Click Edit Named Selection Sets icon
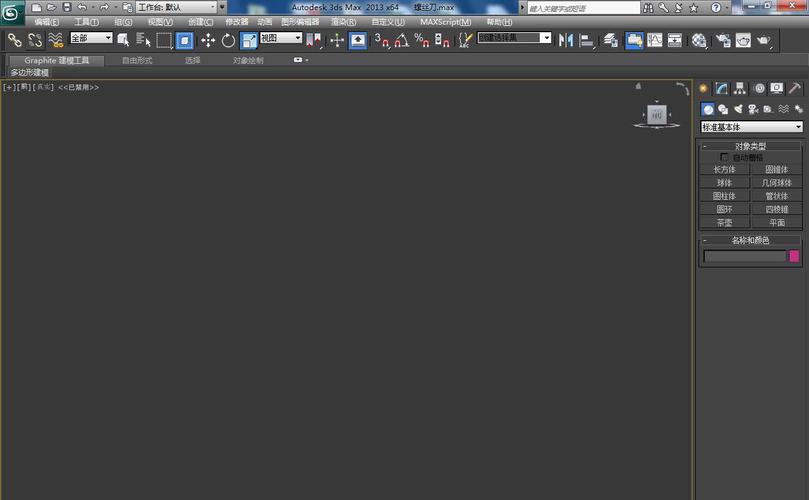Viewport: 809px width, 500px height. tap(465, 40)
